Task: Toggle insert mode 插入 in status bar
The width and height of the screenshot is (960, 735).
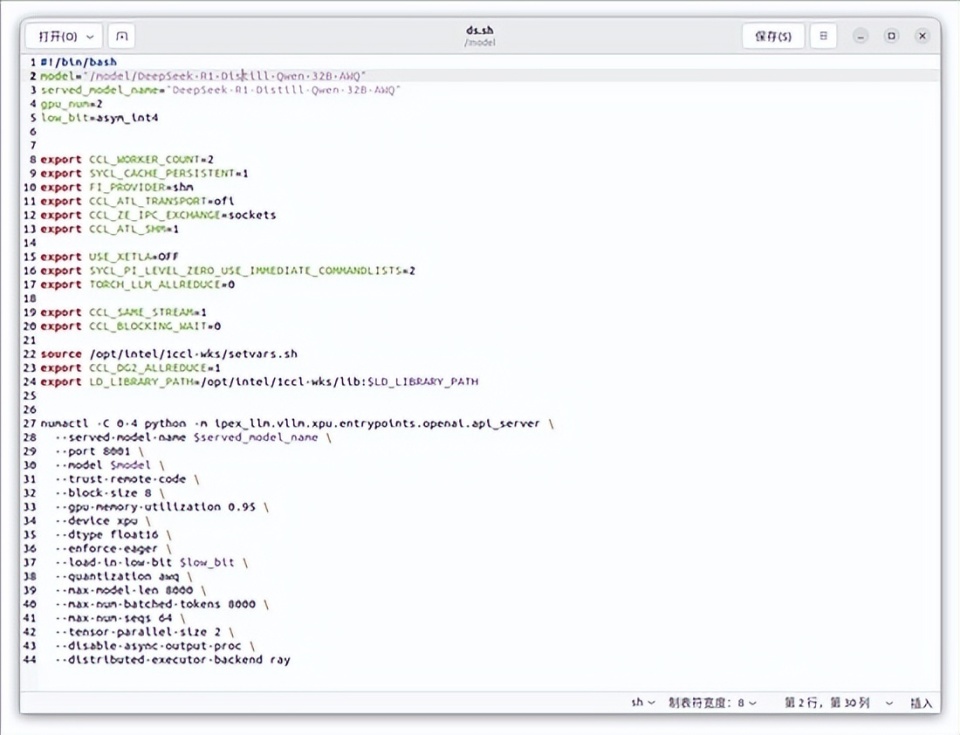Action: 920,703
